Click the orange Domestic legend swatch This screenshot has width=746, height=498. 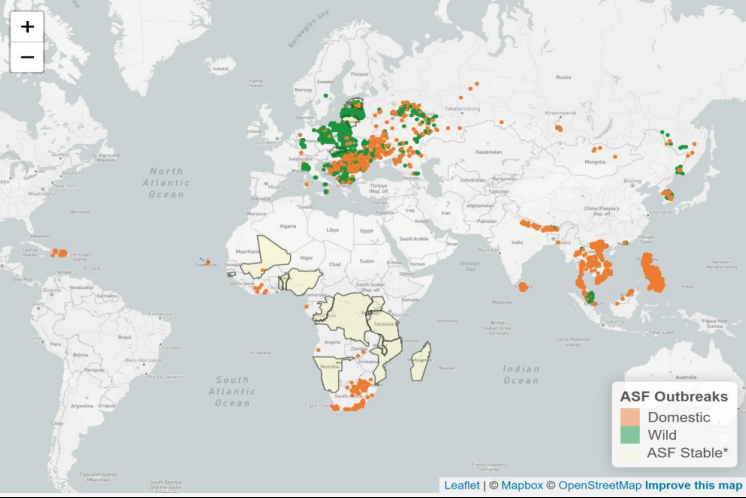(x=629, y=417)
